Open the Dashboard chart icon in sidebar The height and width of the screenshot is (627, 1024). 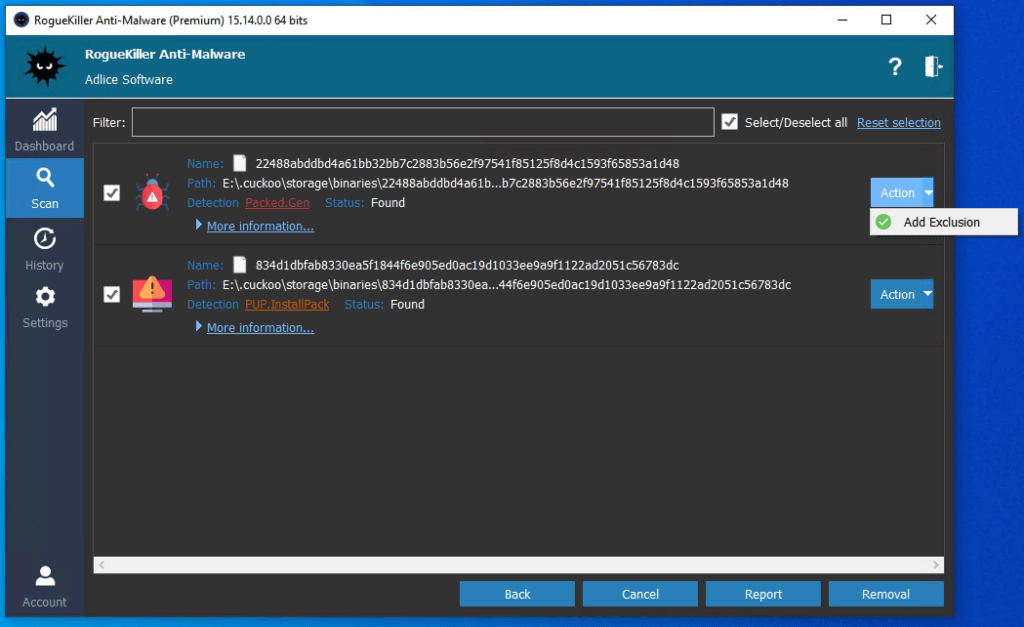click(x=44, y=121)
